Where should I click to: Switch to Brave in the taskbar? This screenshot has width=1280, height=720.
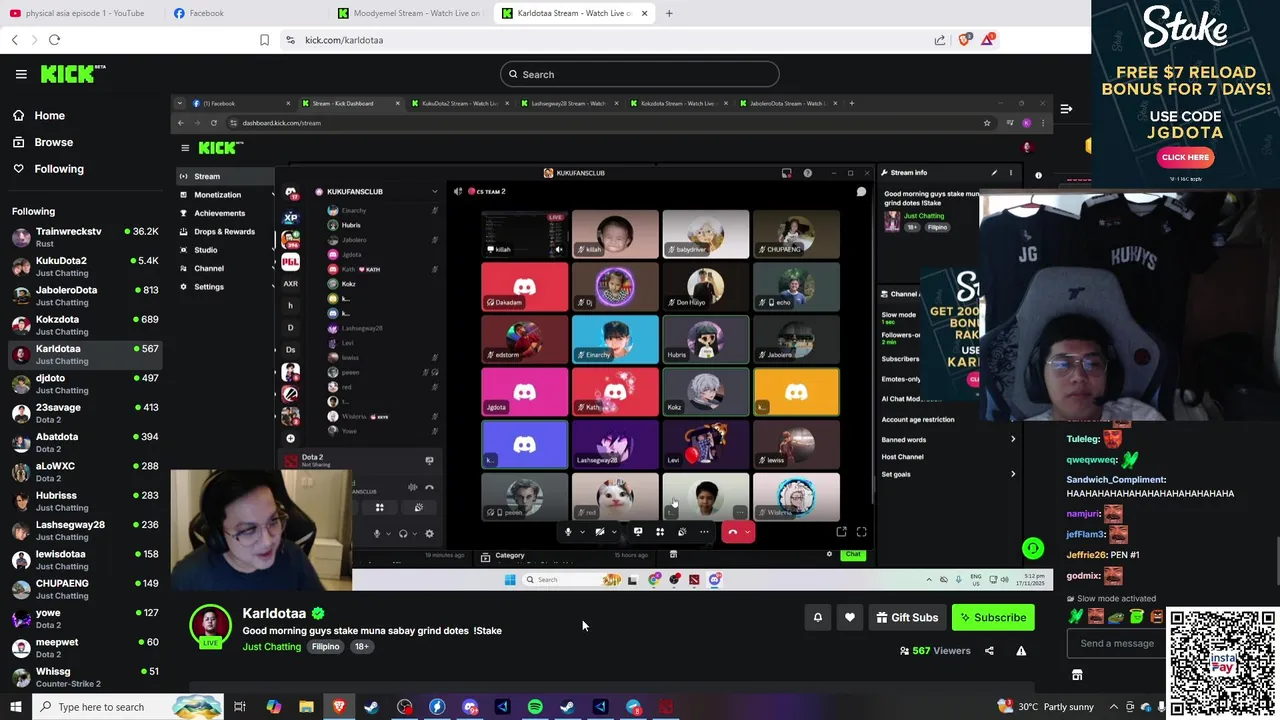click(x=339, y=707)
